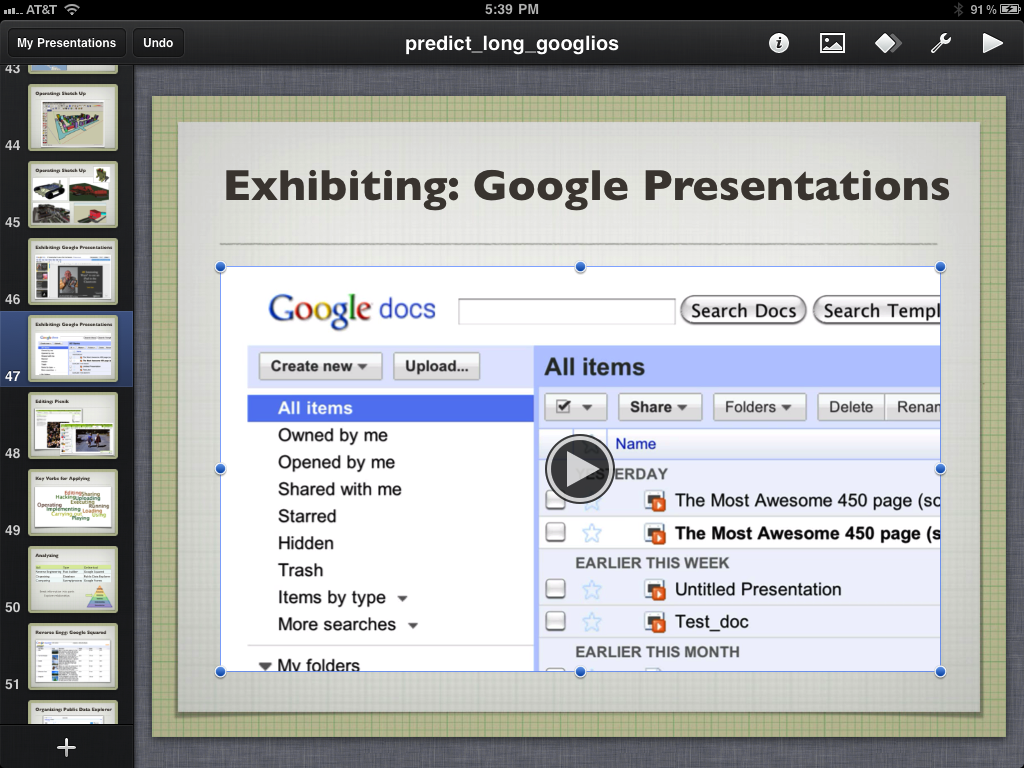The height and width of the screenshot is (768, 1024).
Task: Click the Rename button
Action: point(913,407)
